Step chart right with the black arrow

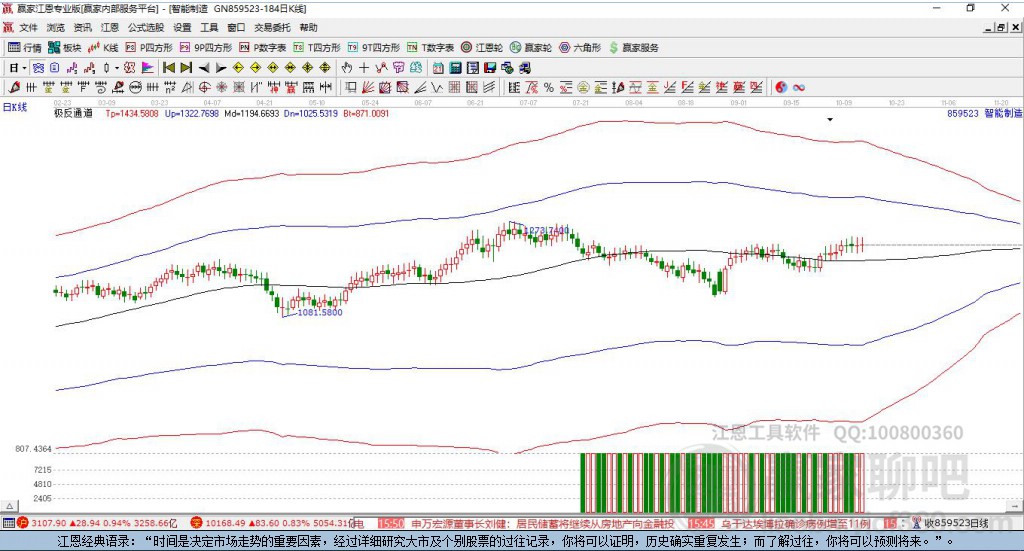tap(221, 68)
